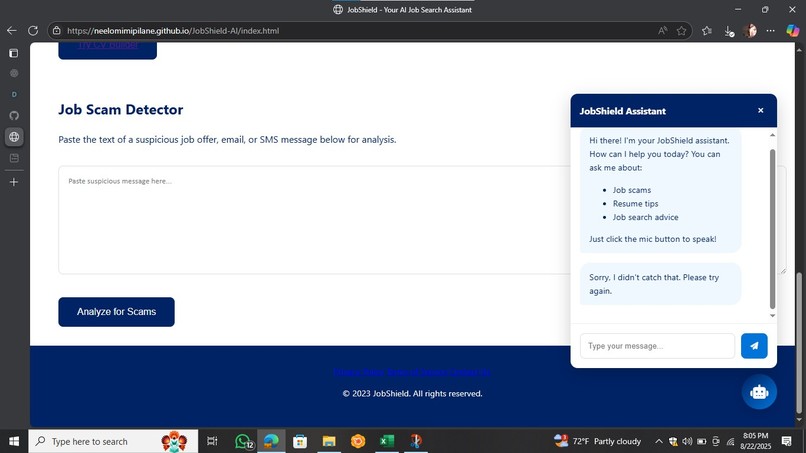The image size is (806, 453).
Task: Open the Copilot sidebar icon
Action: click(x=793, y=31)
